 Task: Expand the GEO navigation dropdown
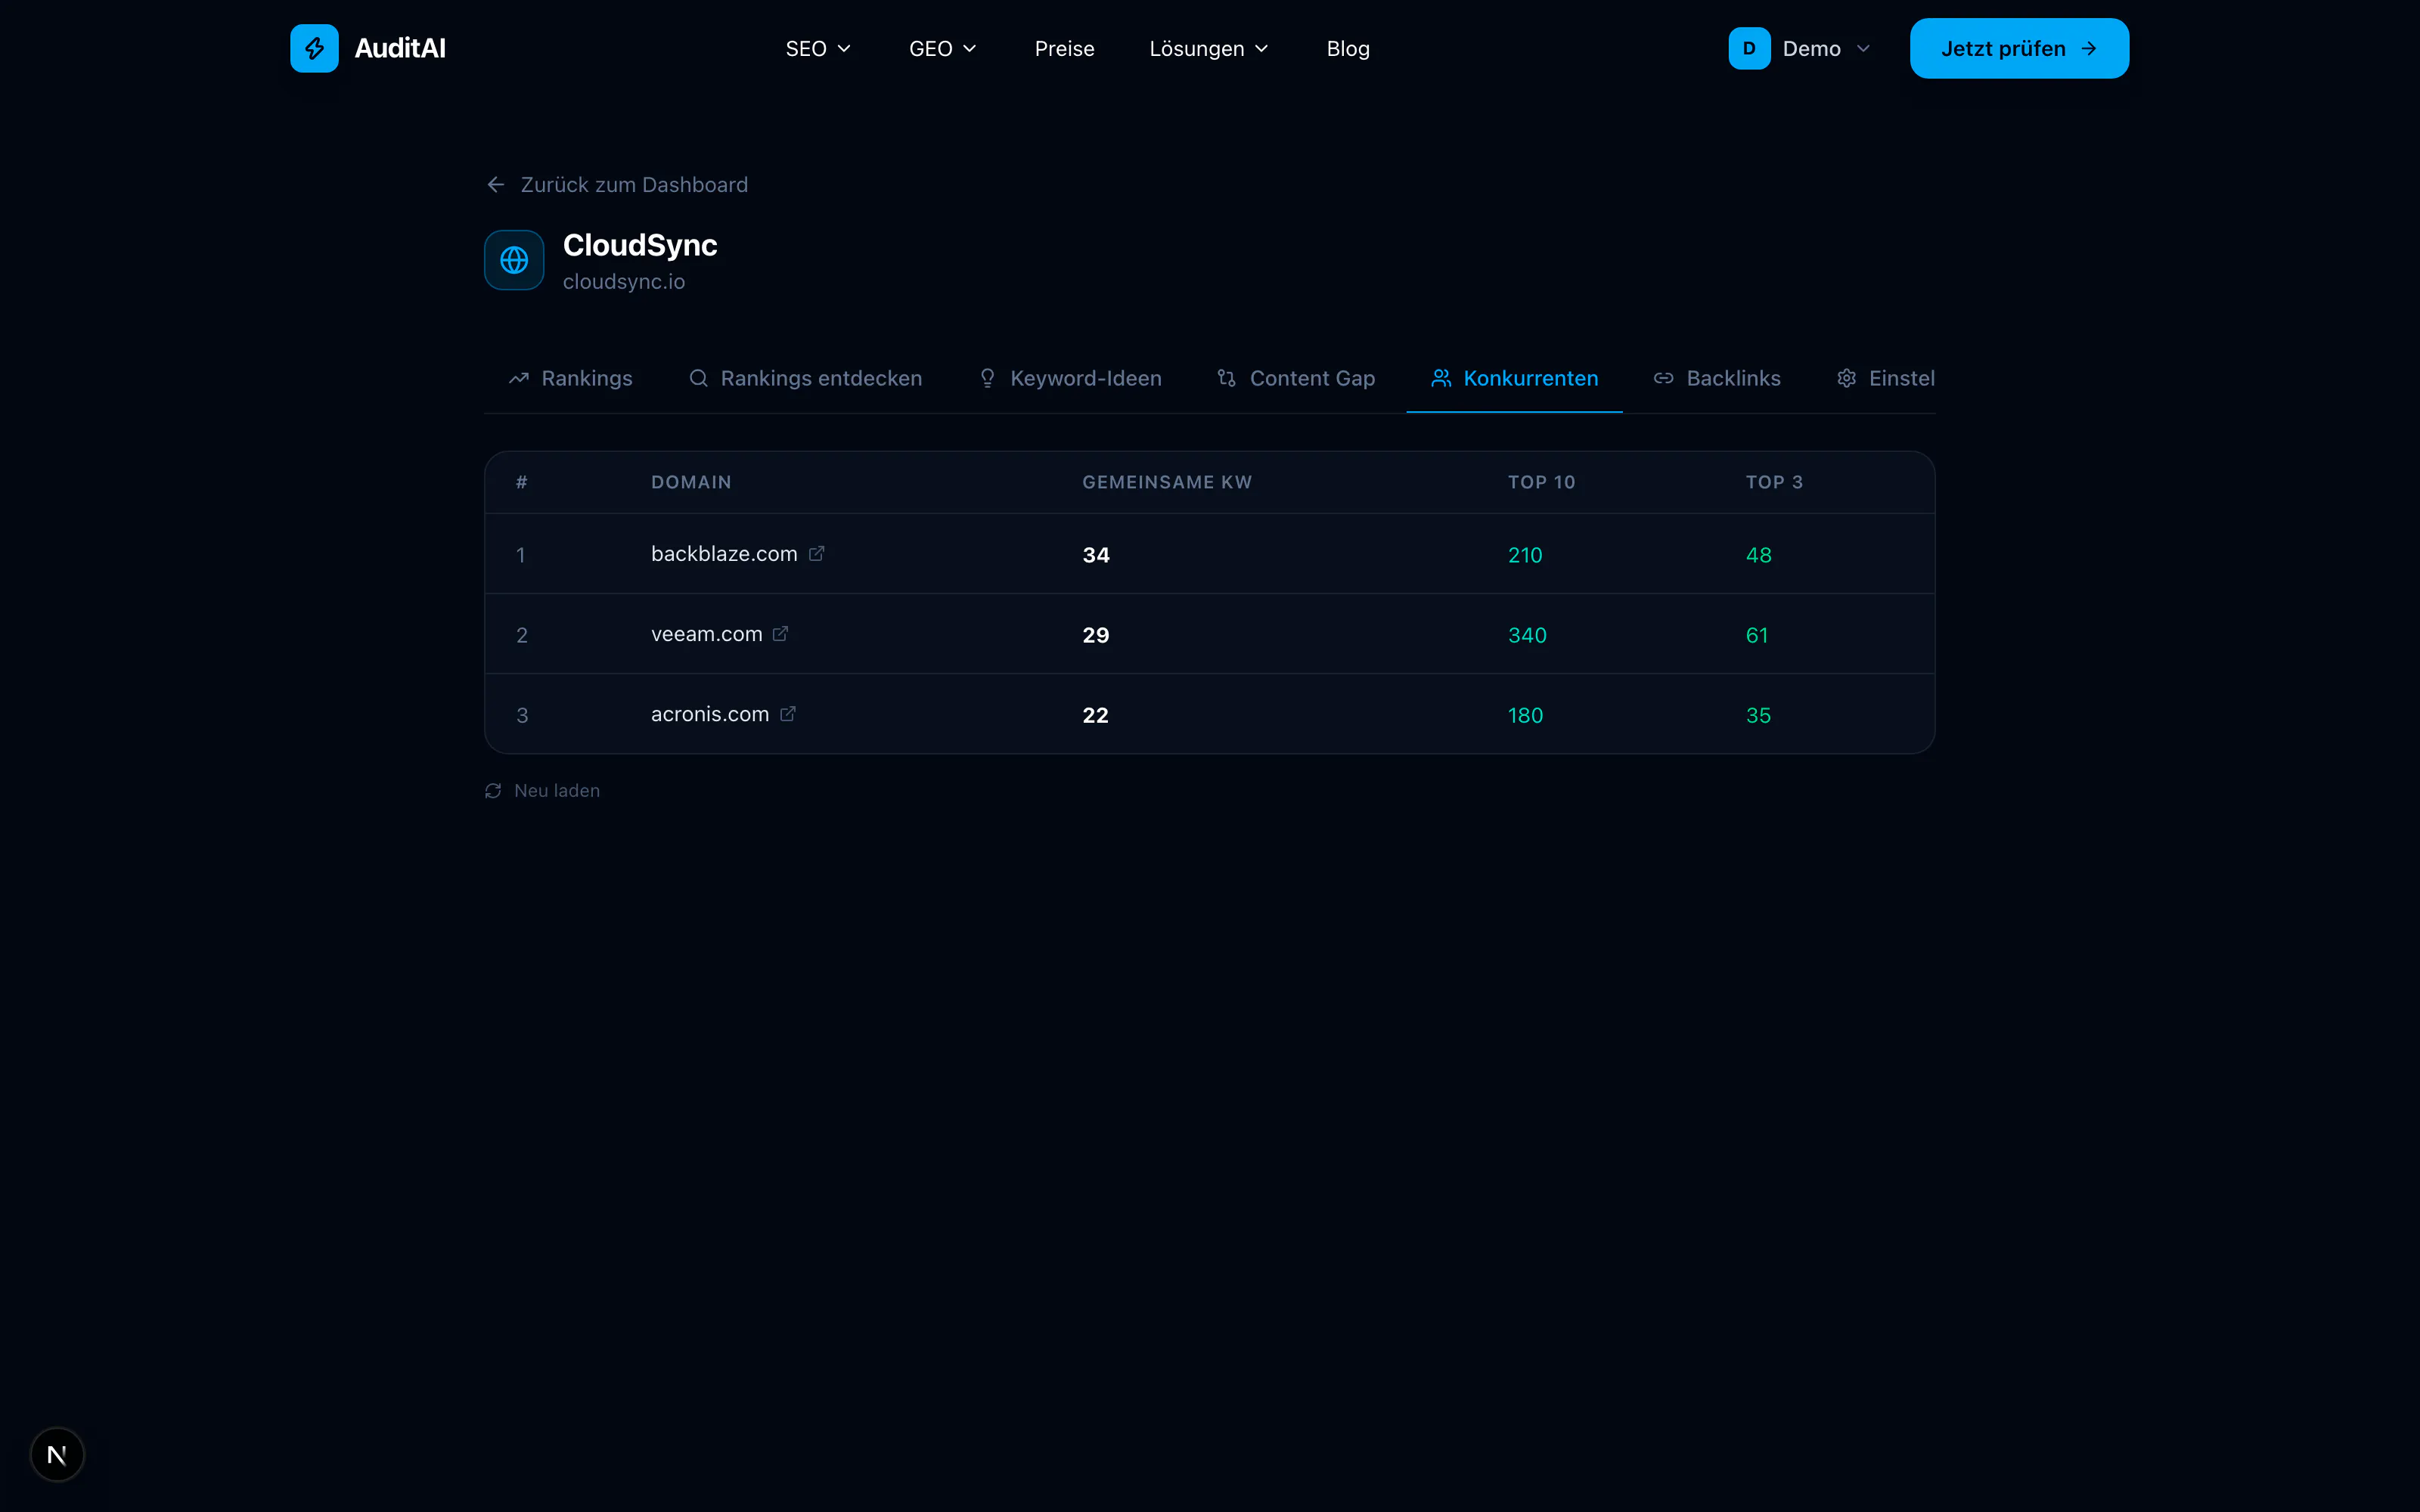click(942, 48)
